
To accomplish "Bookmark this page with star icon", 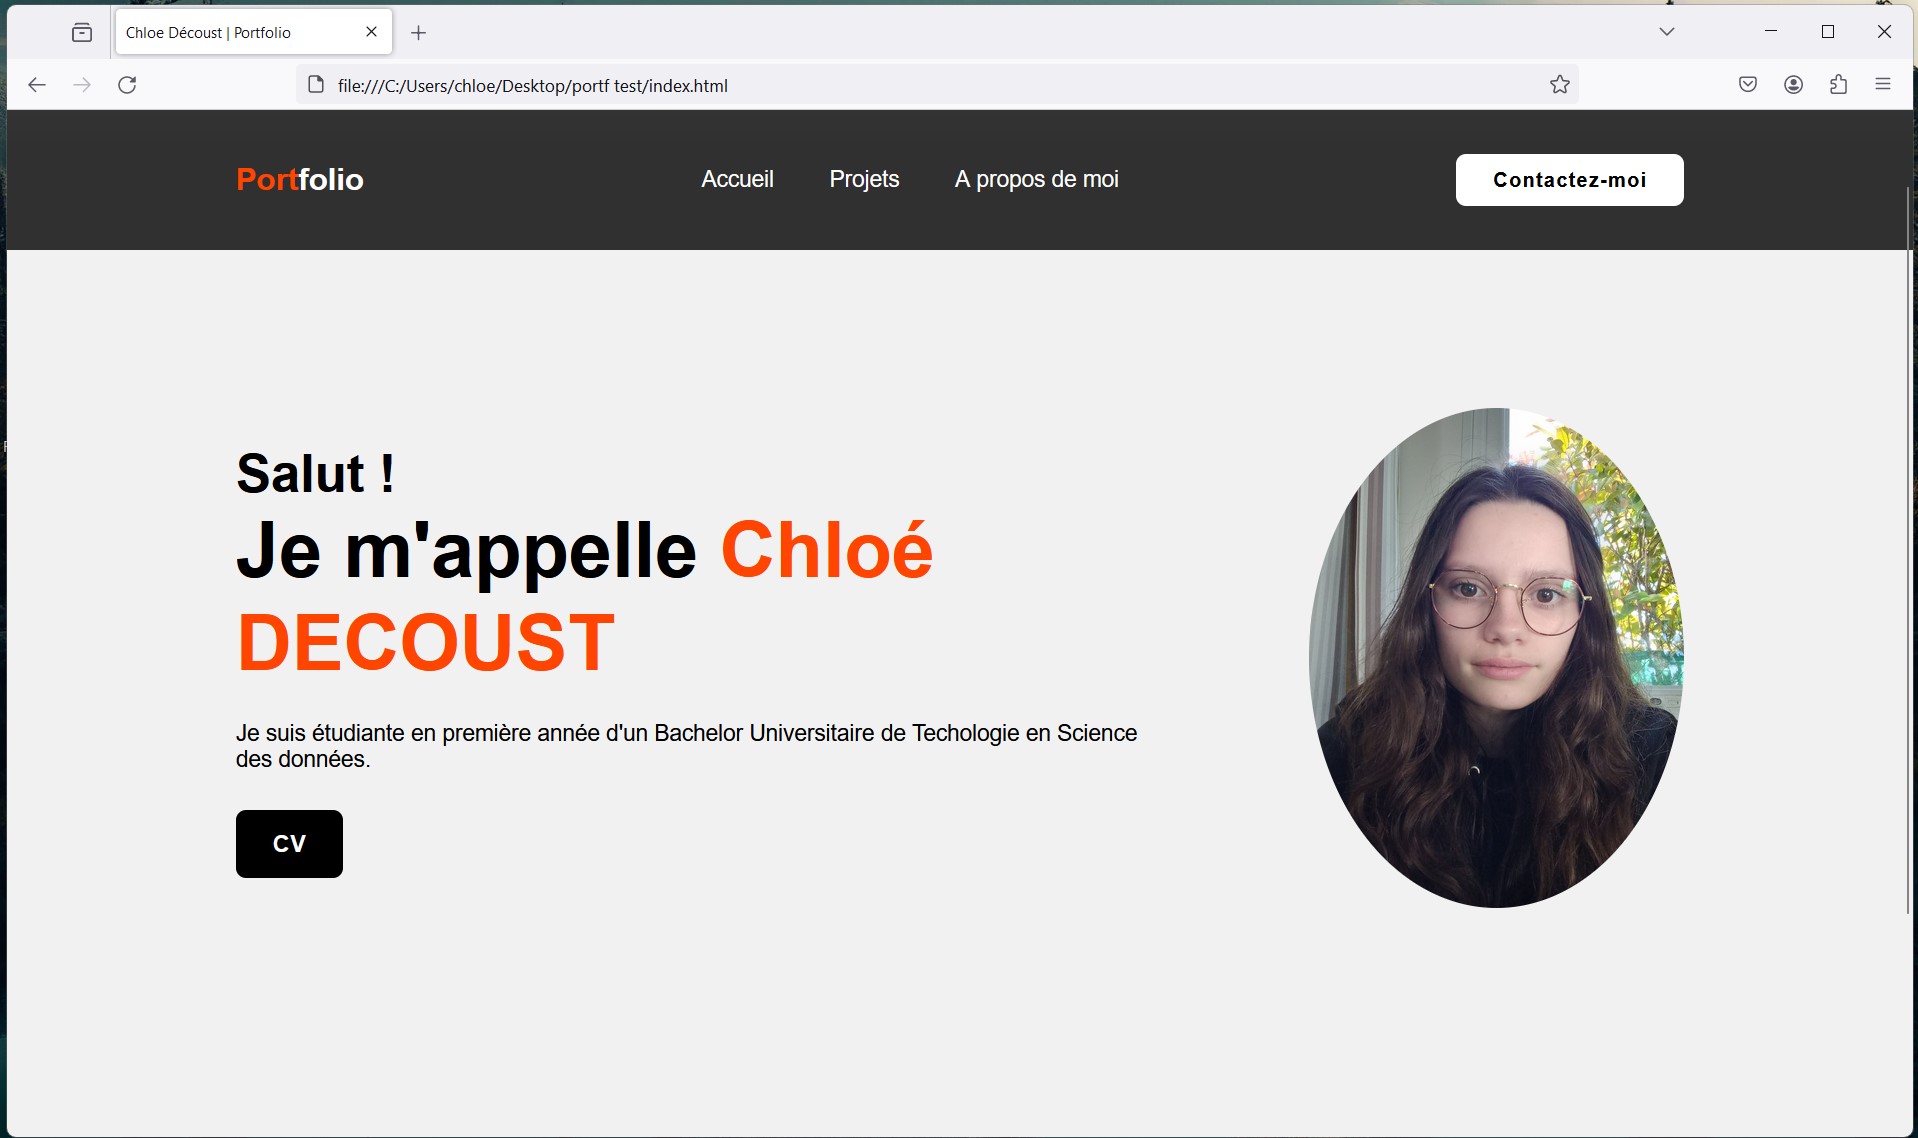I will click(x=1559, y=85).
